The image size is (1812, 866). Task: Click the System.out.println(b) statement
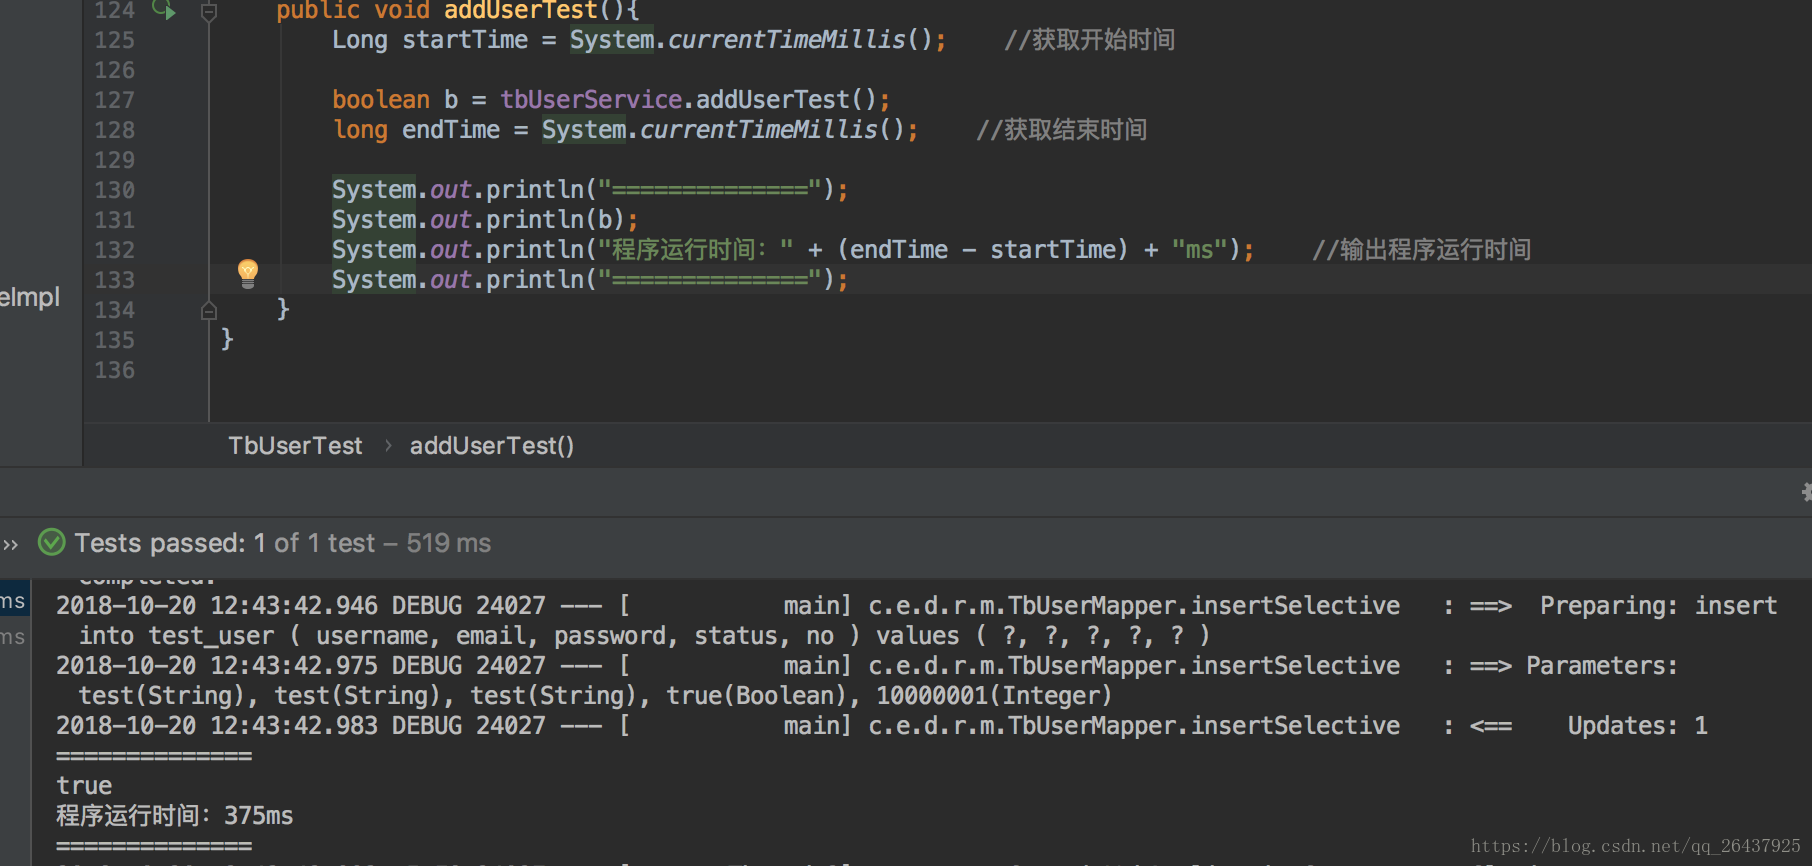pos(484,220)
